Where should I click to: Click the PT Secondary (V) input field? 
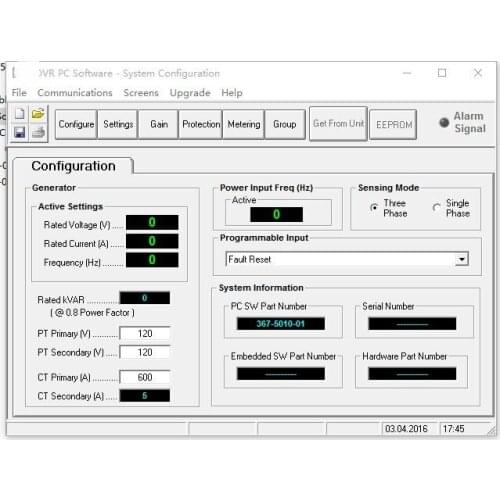(145, 352)
